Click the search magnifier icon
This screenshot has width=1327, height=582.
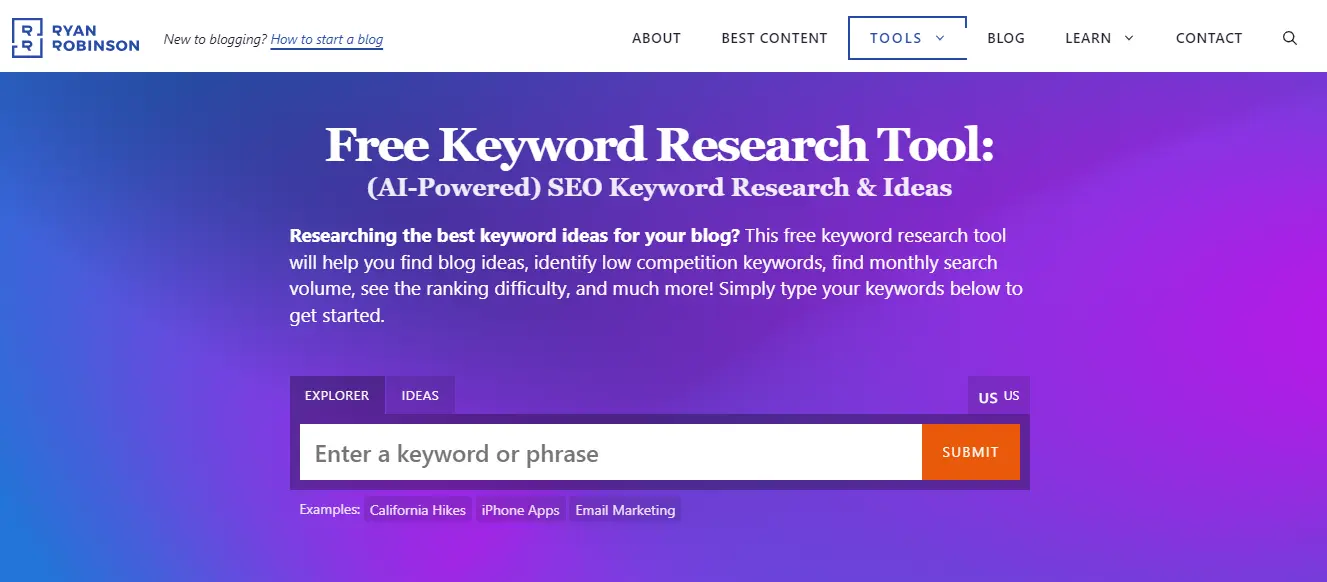1289,38
